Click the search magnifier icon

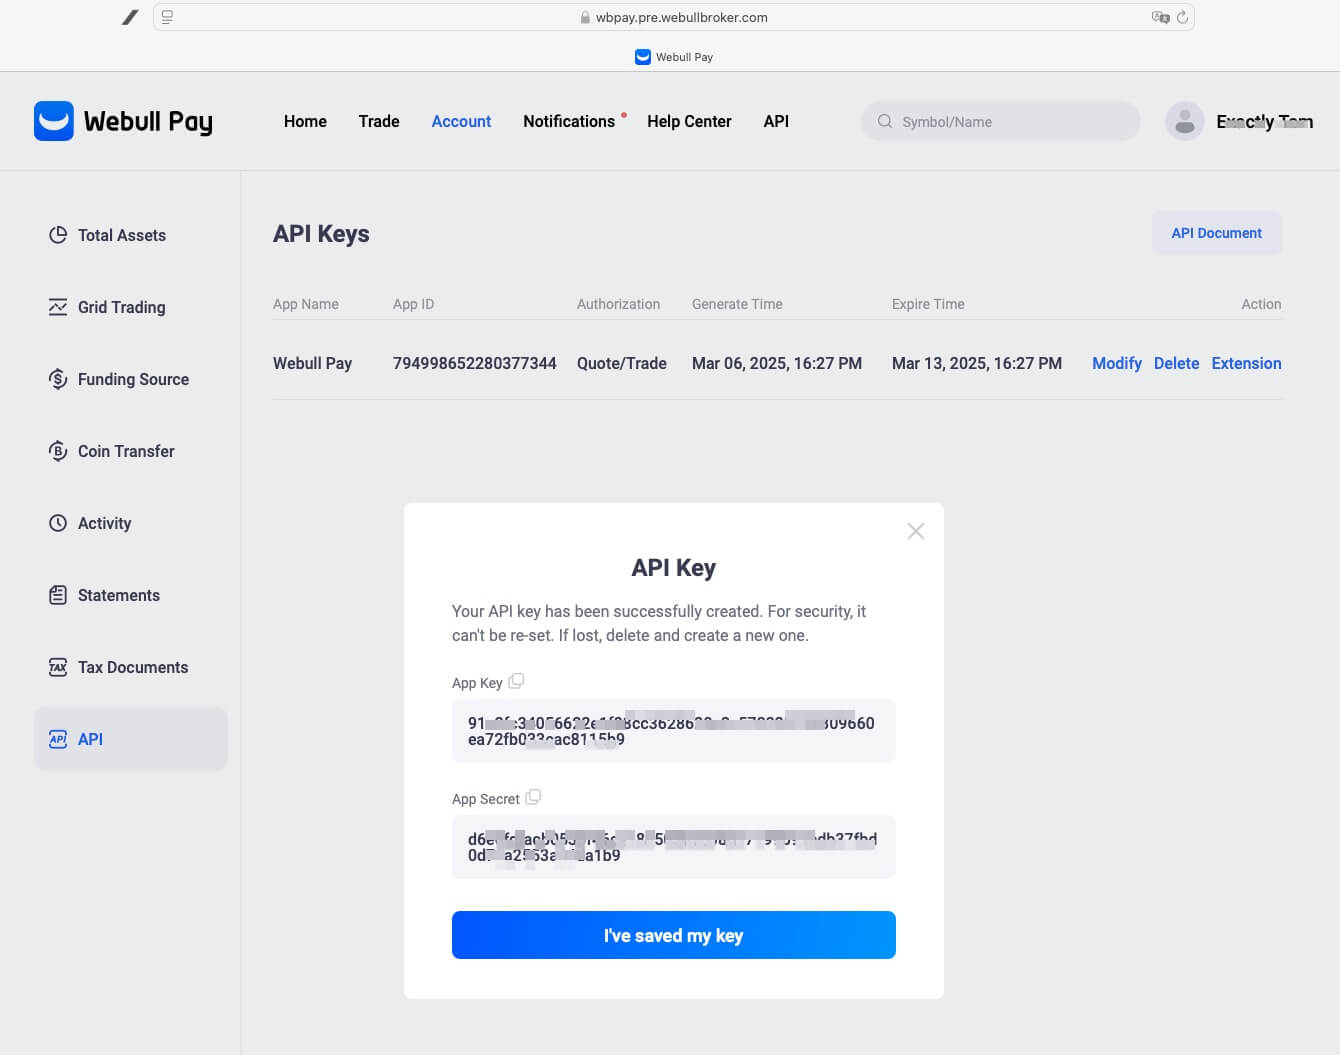885,121
